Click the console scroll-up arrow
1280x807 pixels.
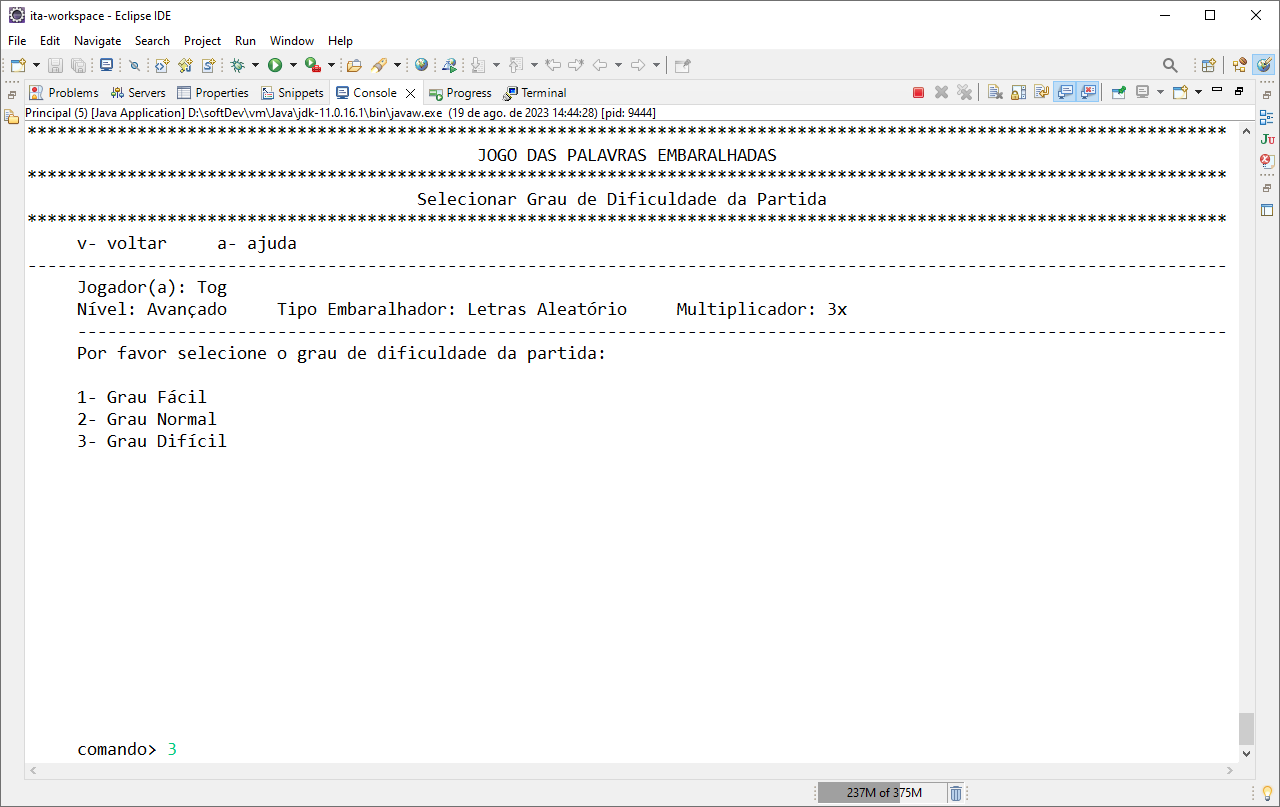click(x=1246, y=130)
